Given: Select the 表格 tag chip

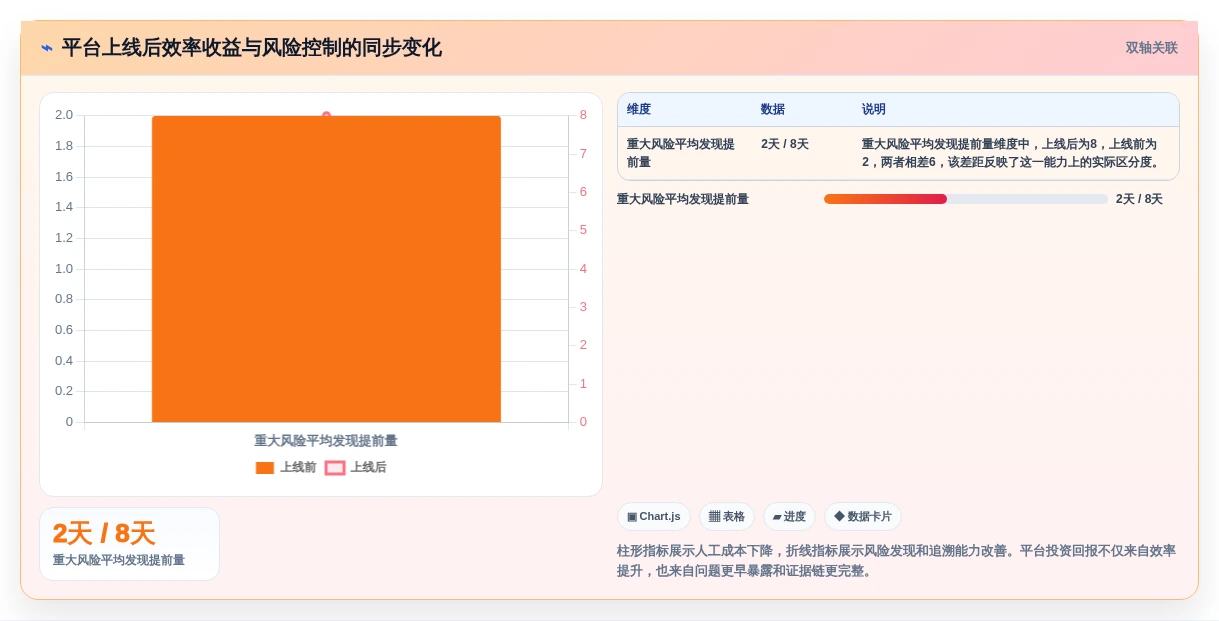Looking at the screenshot, I should click(x=727, y=516).
